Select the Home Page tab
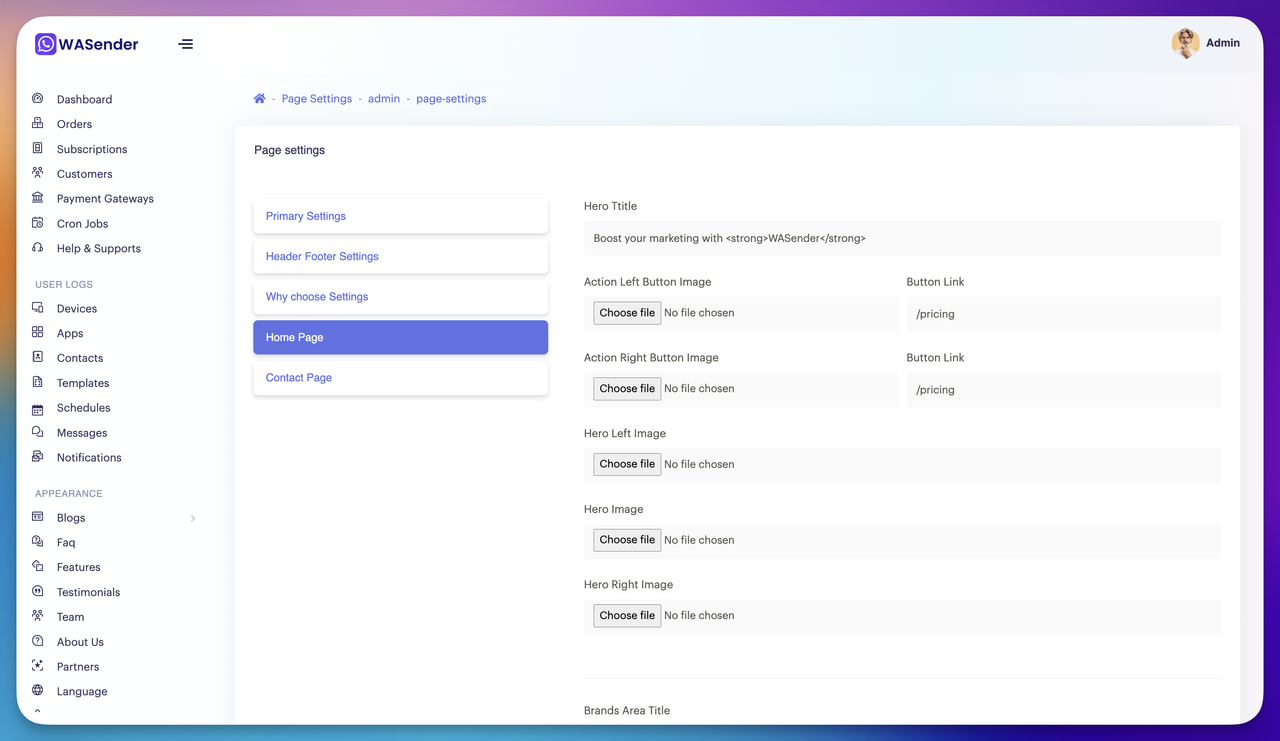Image resolution: width=1280 pixels, height=741 pixels. (401, 337)
